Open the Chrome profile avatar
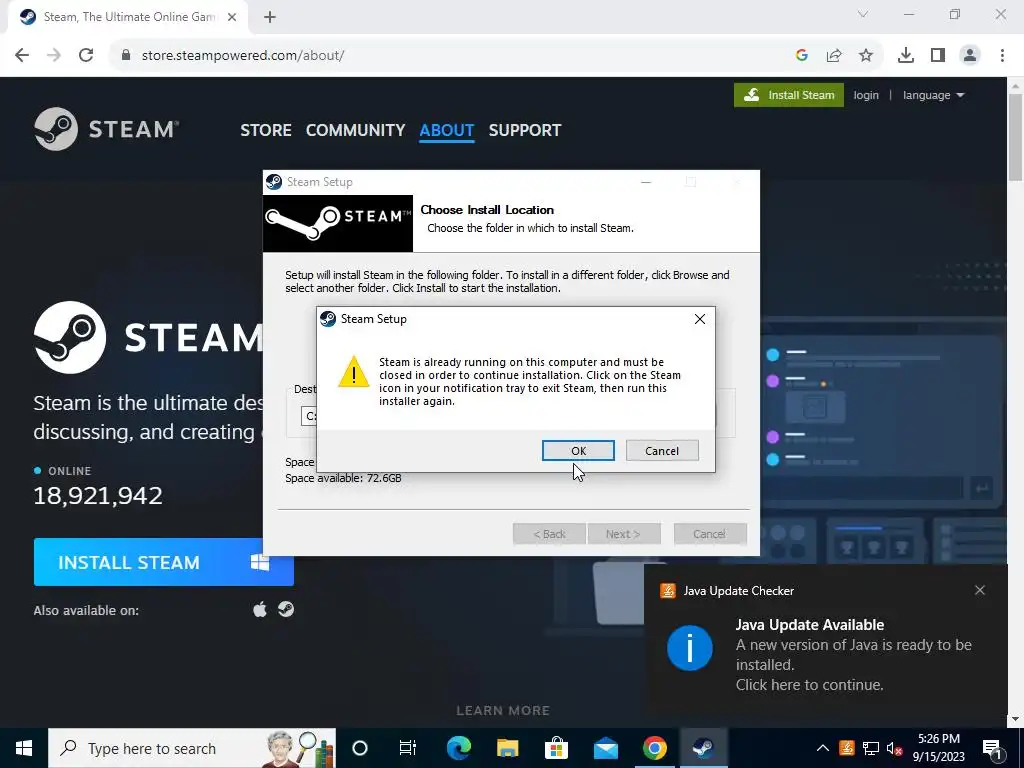The image size is (1024, 768). pyautogui.click(x=970, y=55)
